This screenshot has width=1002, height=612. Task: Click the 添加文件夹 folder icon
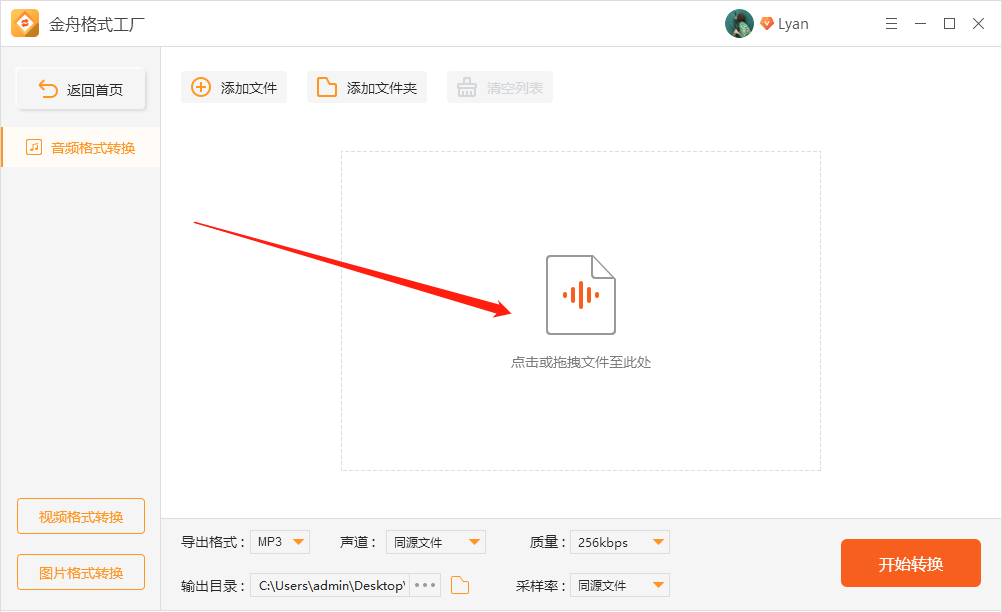pos(327,88)
